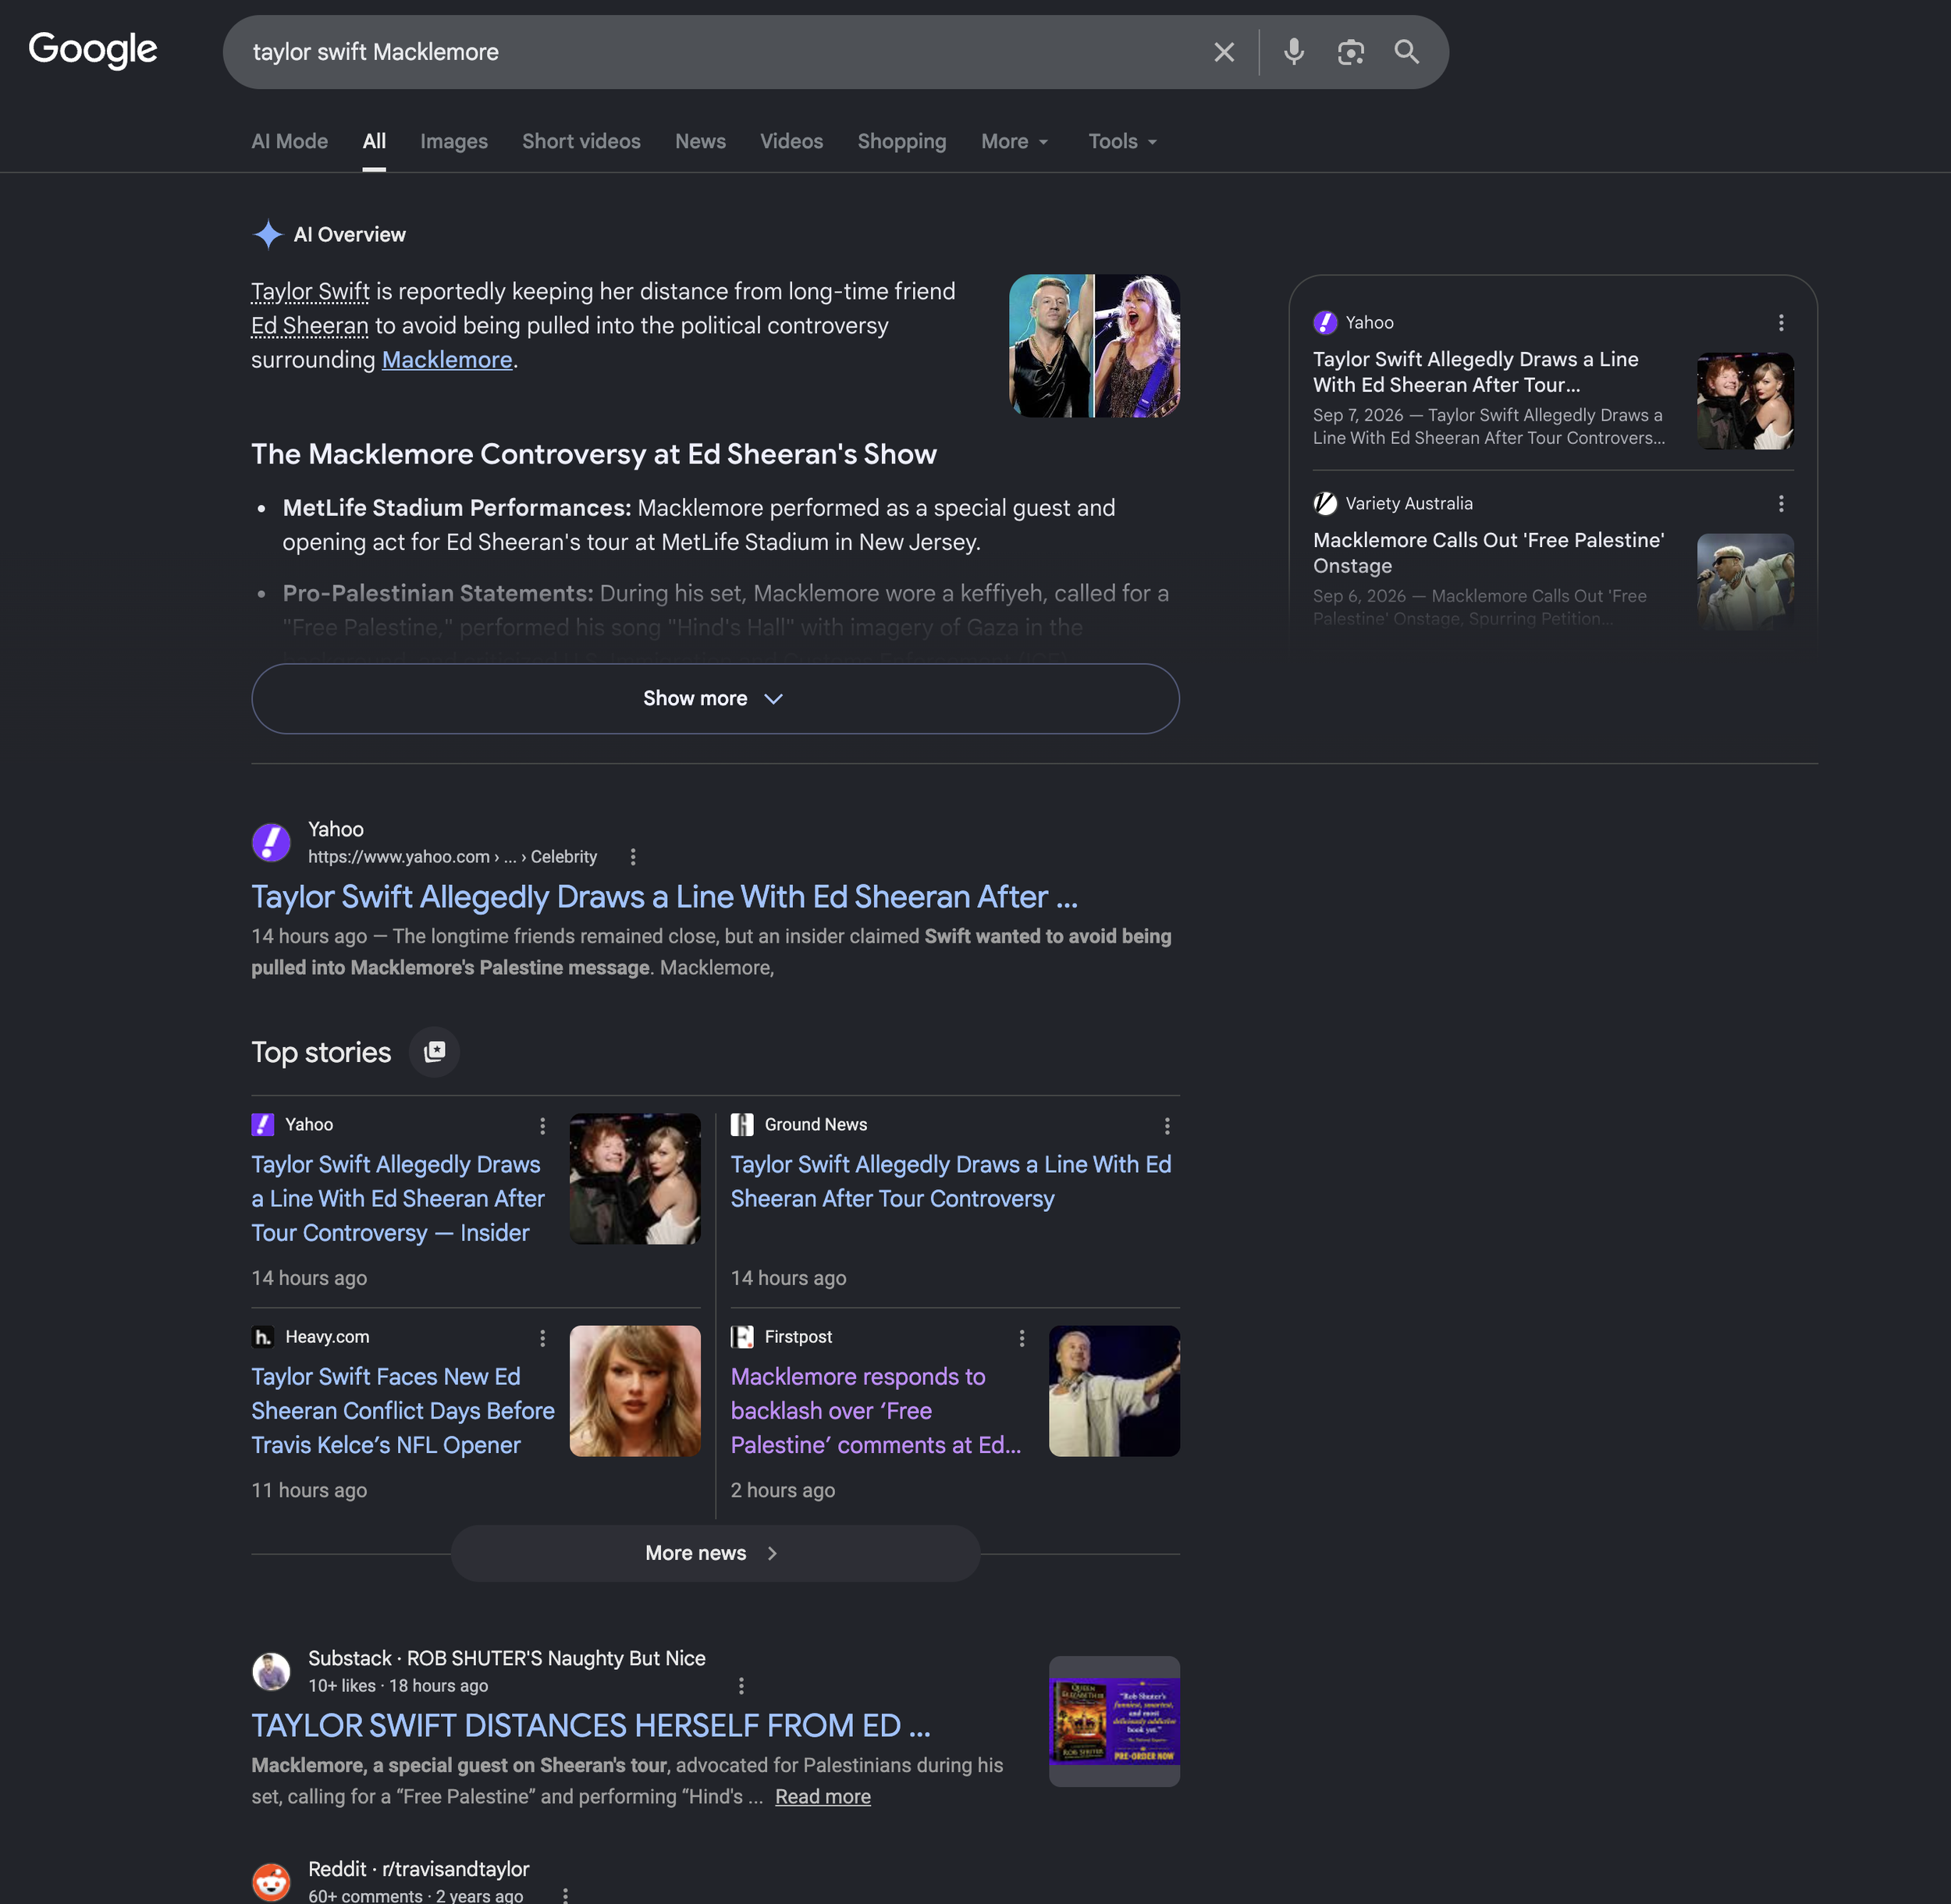Clear the search query with X
This screenshot has height=1904, width=1951.
pyautogui.click(x=1224, y=52)
